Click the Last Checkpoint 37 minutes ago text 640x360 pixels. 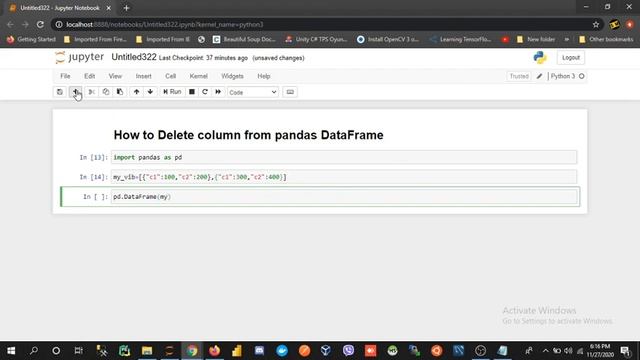[x=203, y=58]
